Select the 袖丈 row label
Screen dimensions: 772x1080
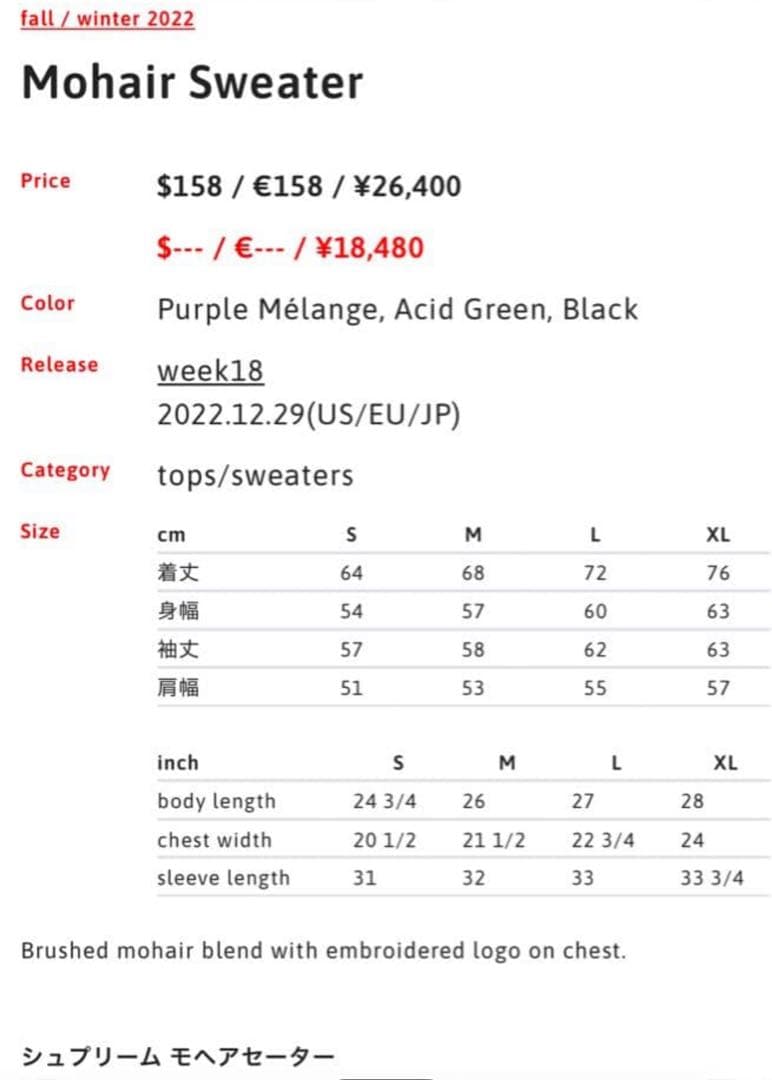click(178, 649)
